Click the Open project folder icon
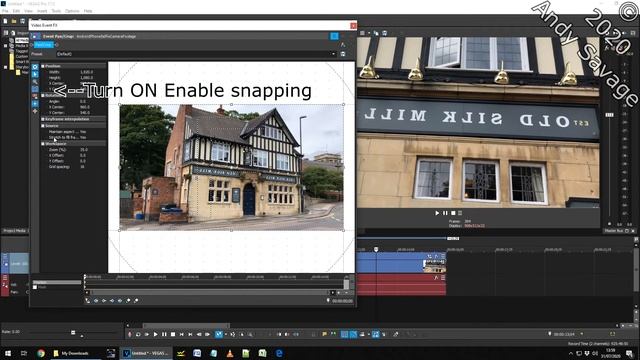This screenshot has height=360, width=640. pos(14,21)
